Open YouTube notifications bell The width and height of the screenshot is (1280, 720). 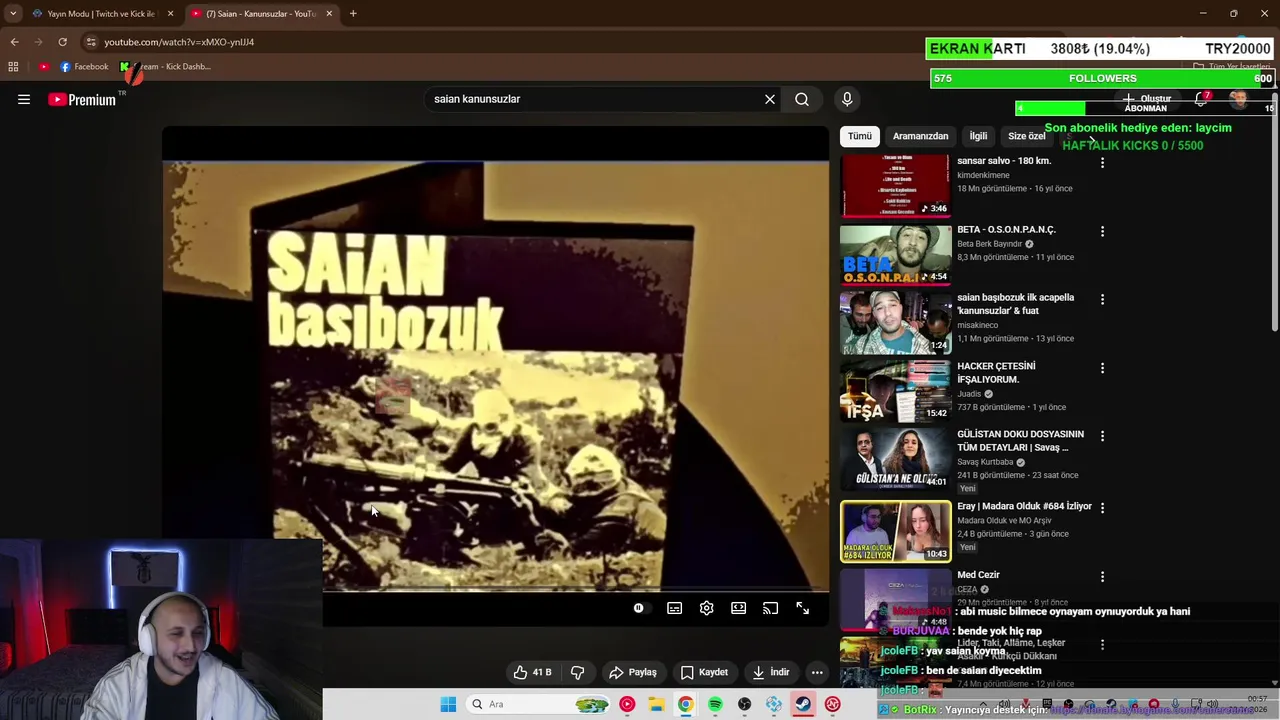(1201, 99)
